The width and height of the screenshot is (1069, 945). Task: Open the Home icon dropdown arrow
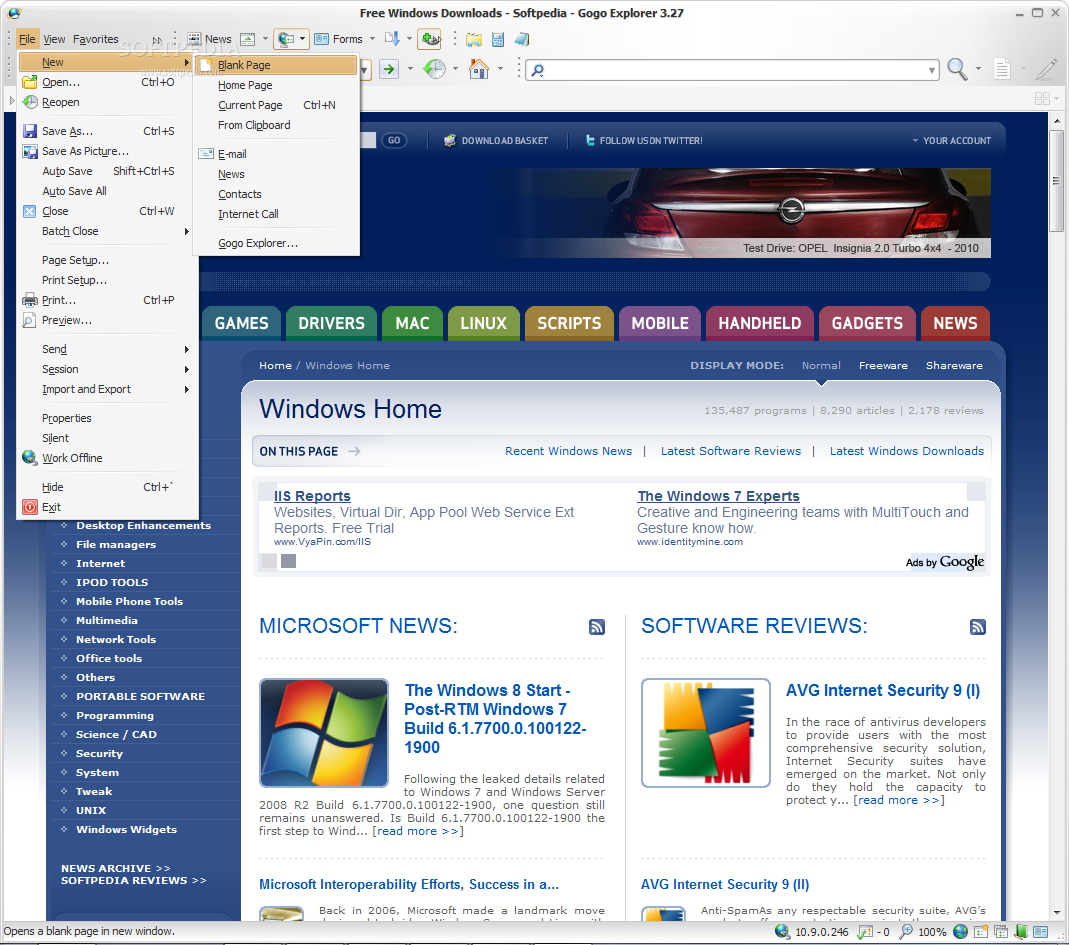500,68
